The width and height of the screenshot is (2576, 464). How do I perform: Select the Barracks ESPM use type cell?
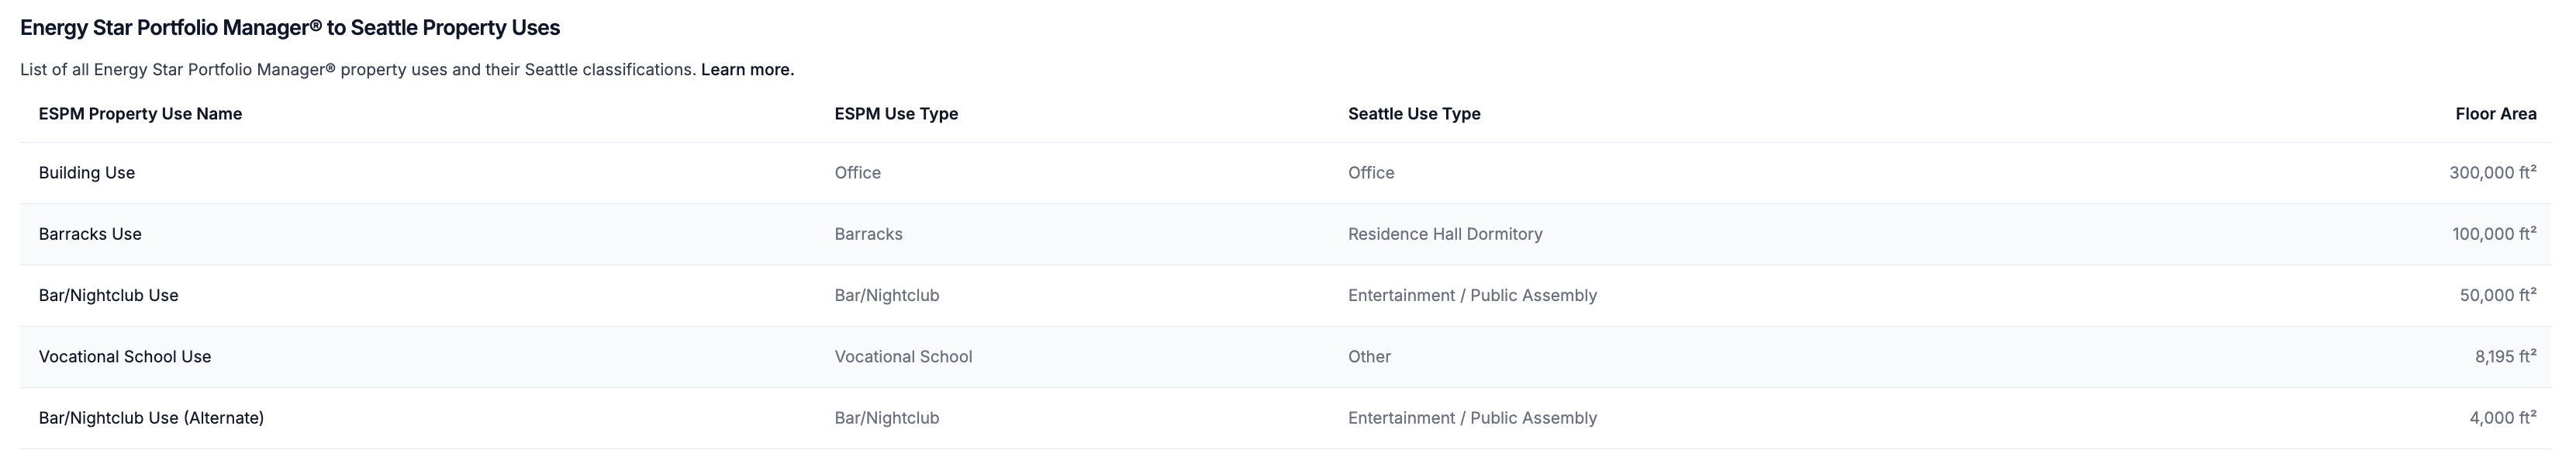coord(868,234)
